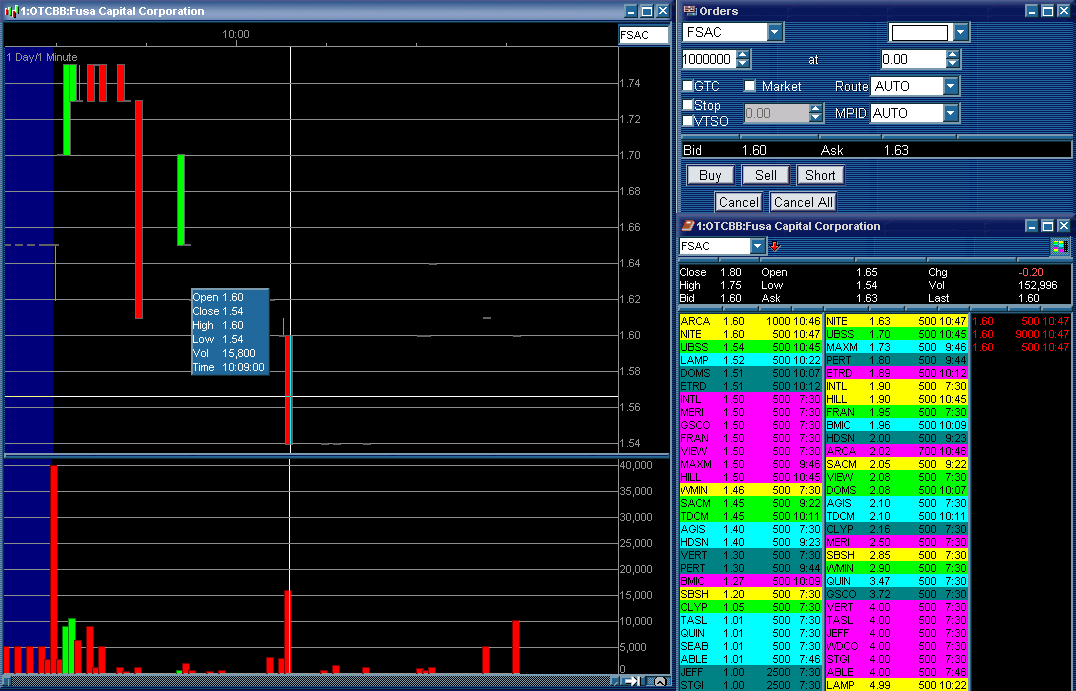The height and width of the screenshot is (691, 1076).
Task: Tick the VTSO checkbox
Action: point(688,121)
